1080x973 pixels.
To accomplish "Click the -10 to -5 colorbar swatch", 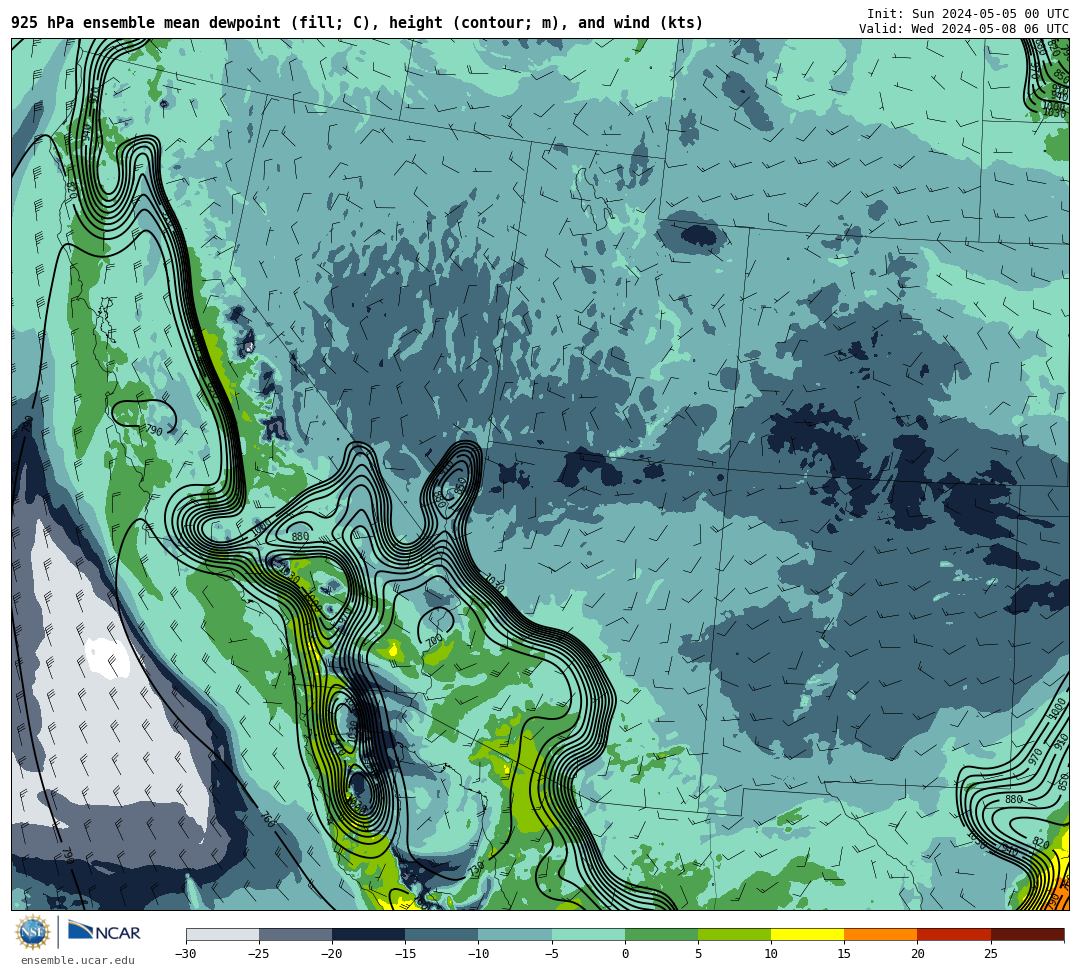I will click(515, 934).
